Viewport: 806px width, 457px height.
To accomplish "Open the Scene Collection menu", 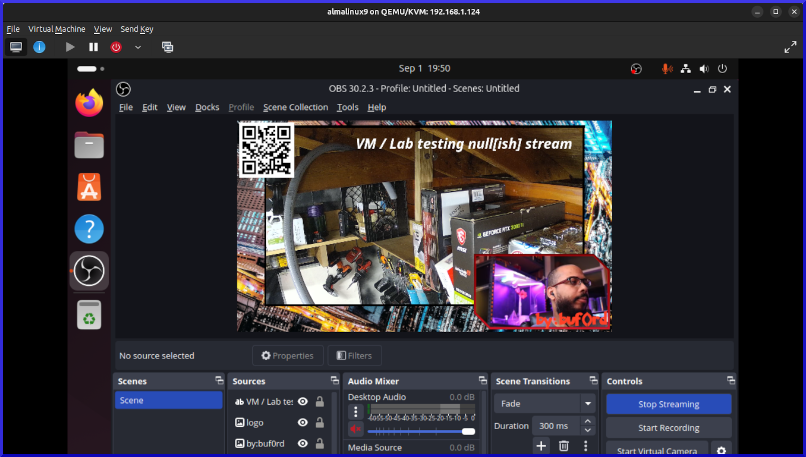I will coord(295,107).
